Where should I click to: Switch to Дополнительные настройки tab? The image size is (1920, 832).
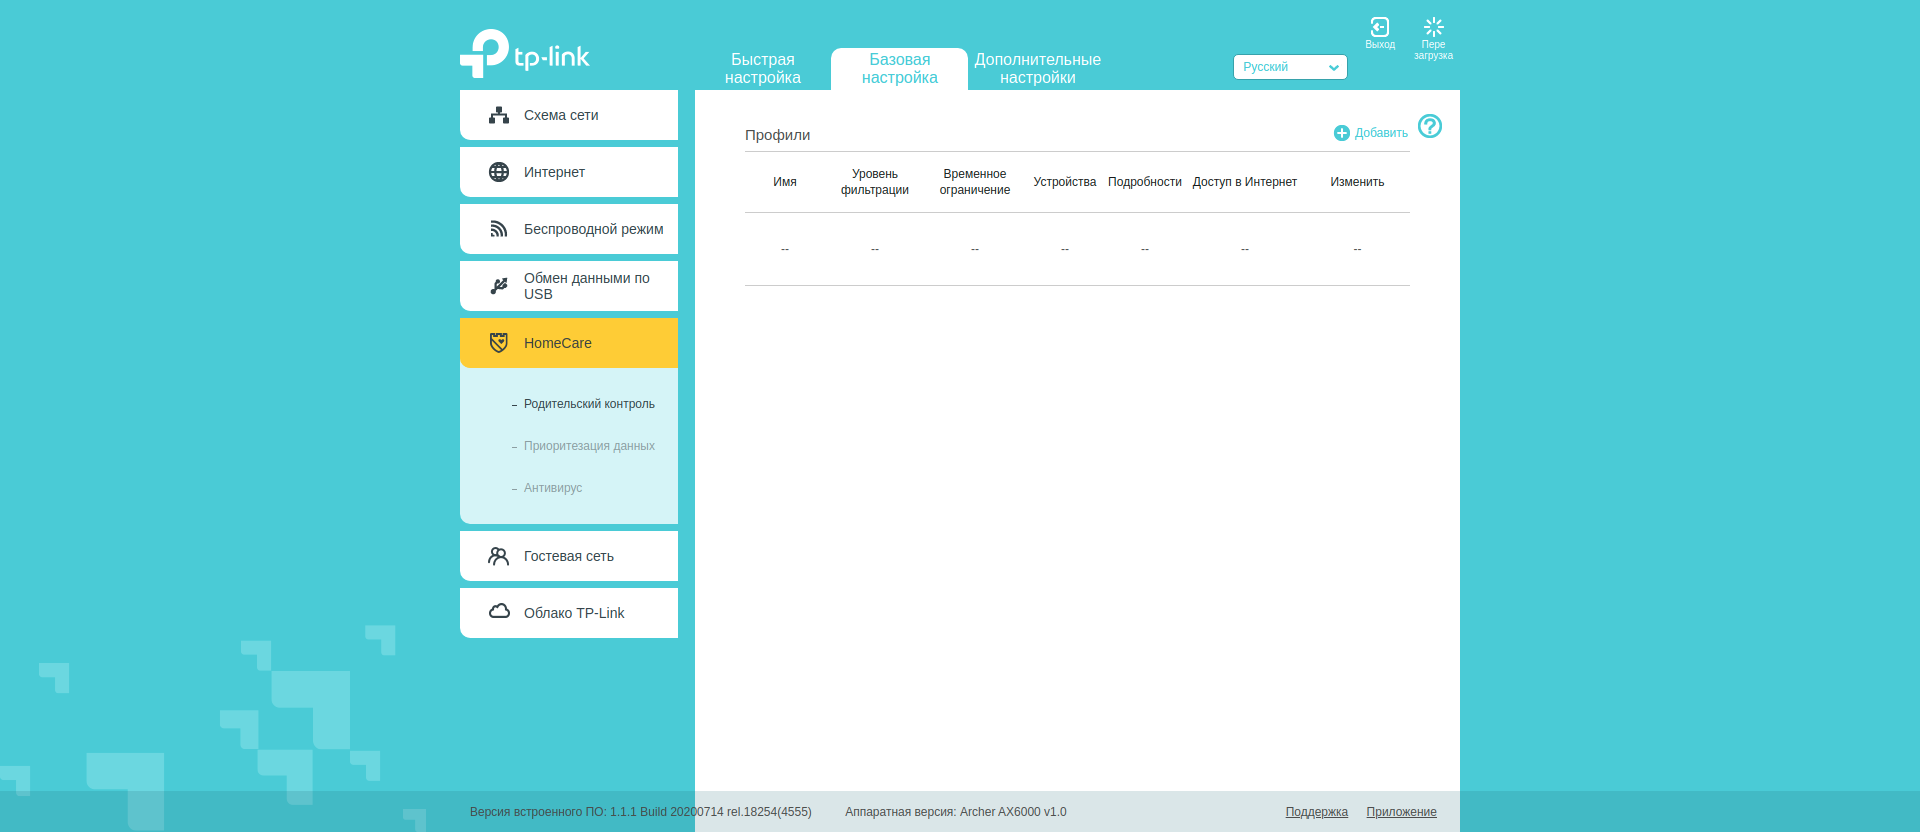(1037, 69)
